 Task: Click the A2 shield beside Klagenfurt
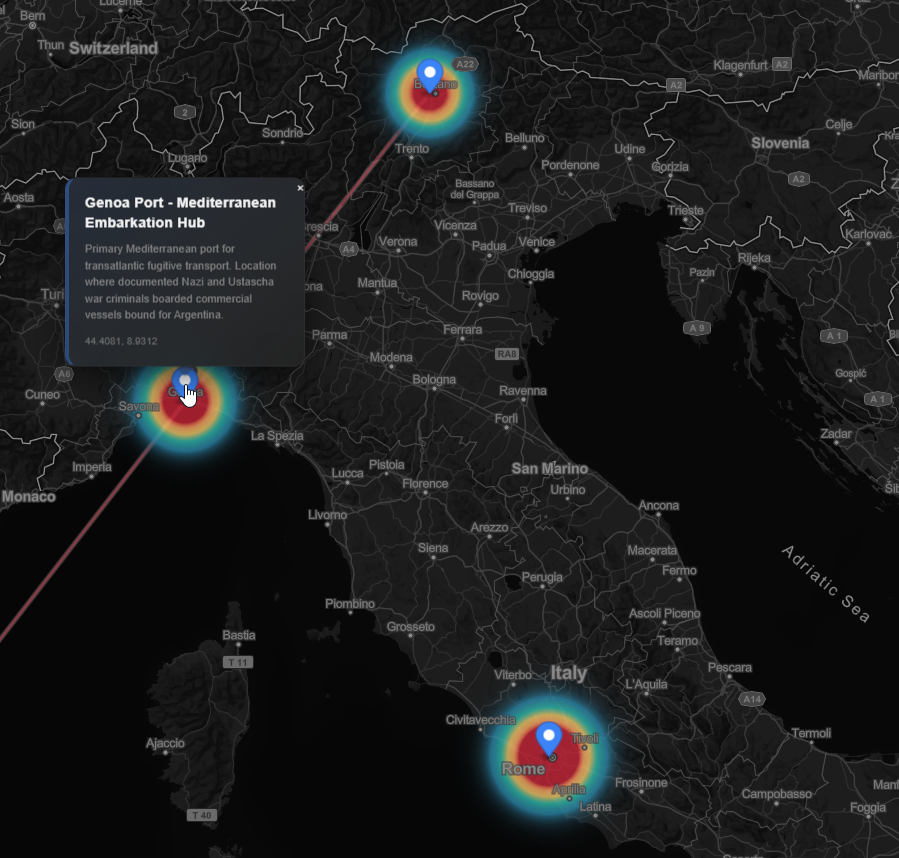pos(782,62)
